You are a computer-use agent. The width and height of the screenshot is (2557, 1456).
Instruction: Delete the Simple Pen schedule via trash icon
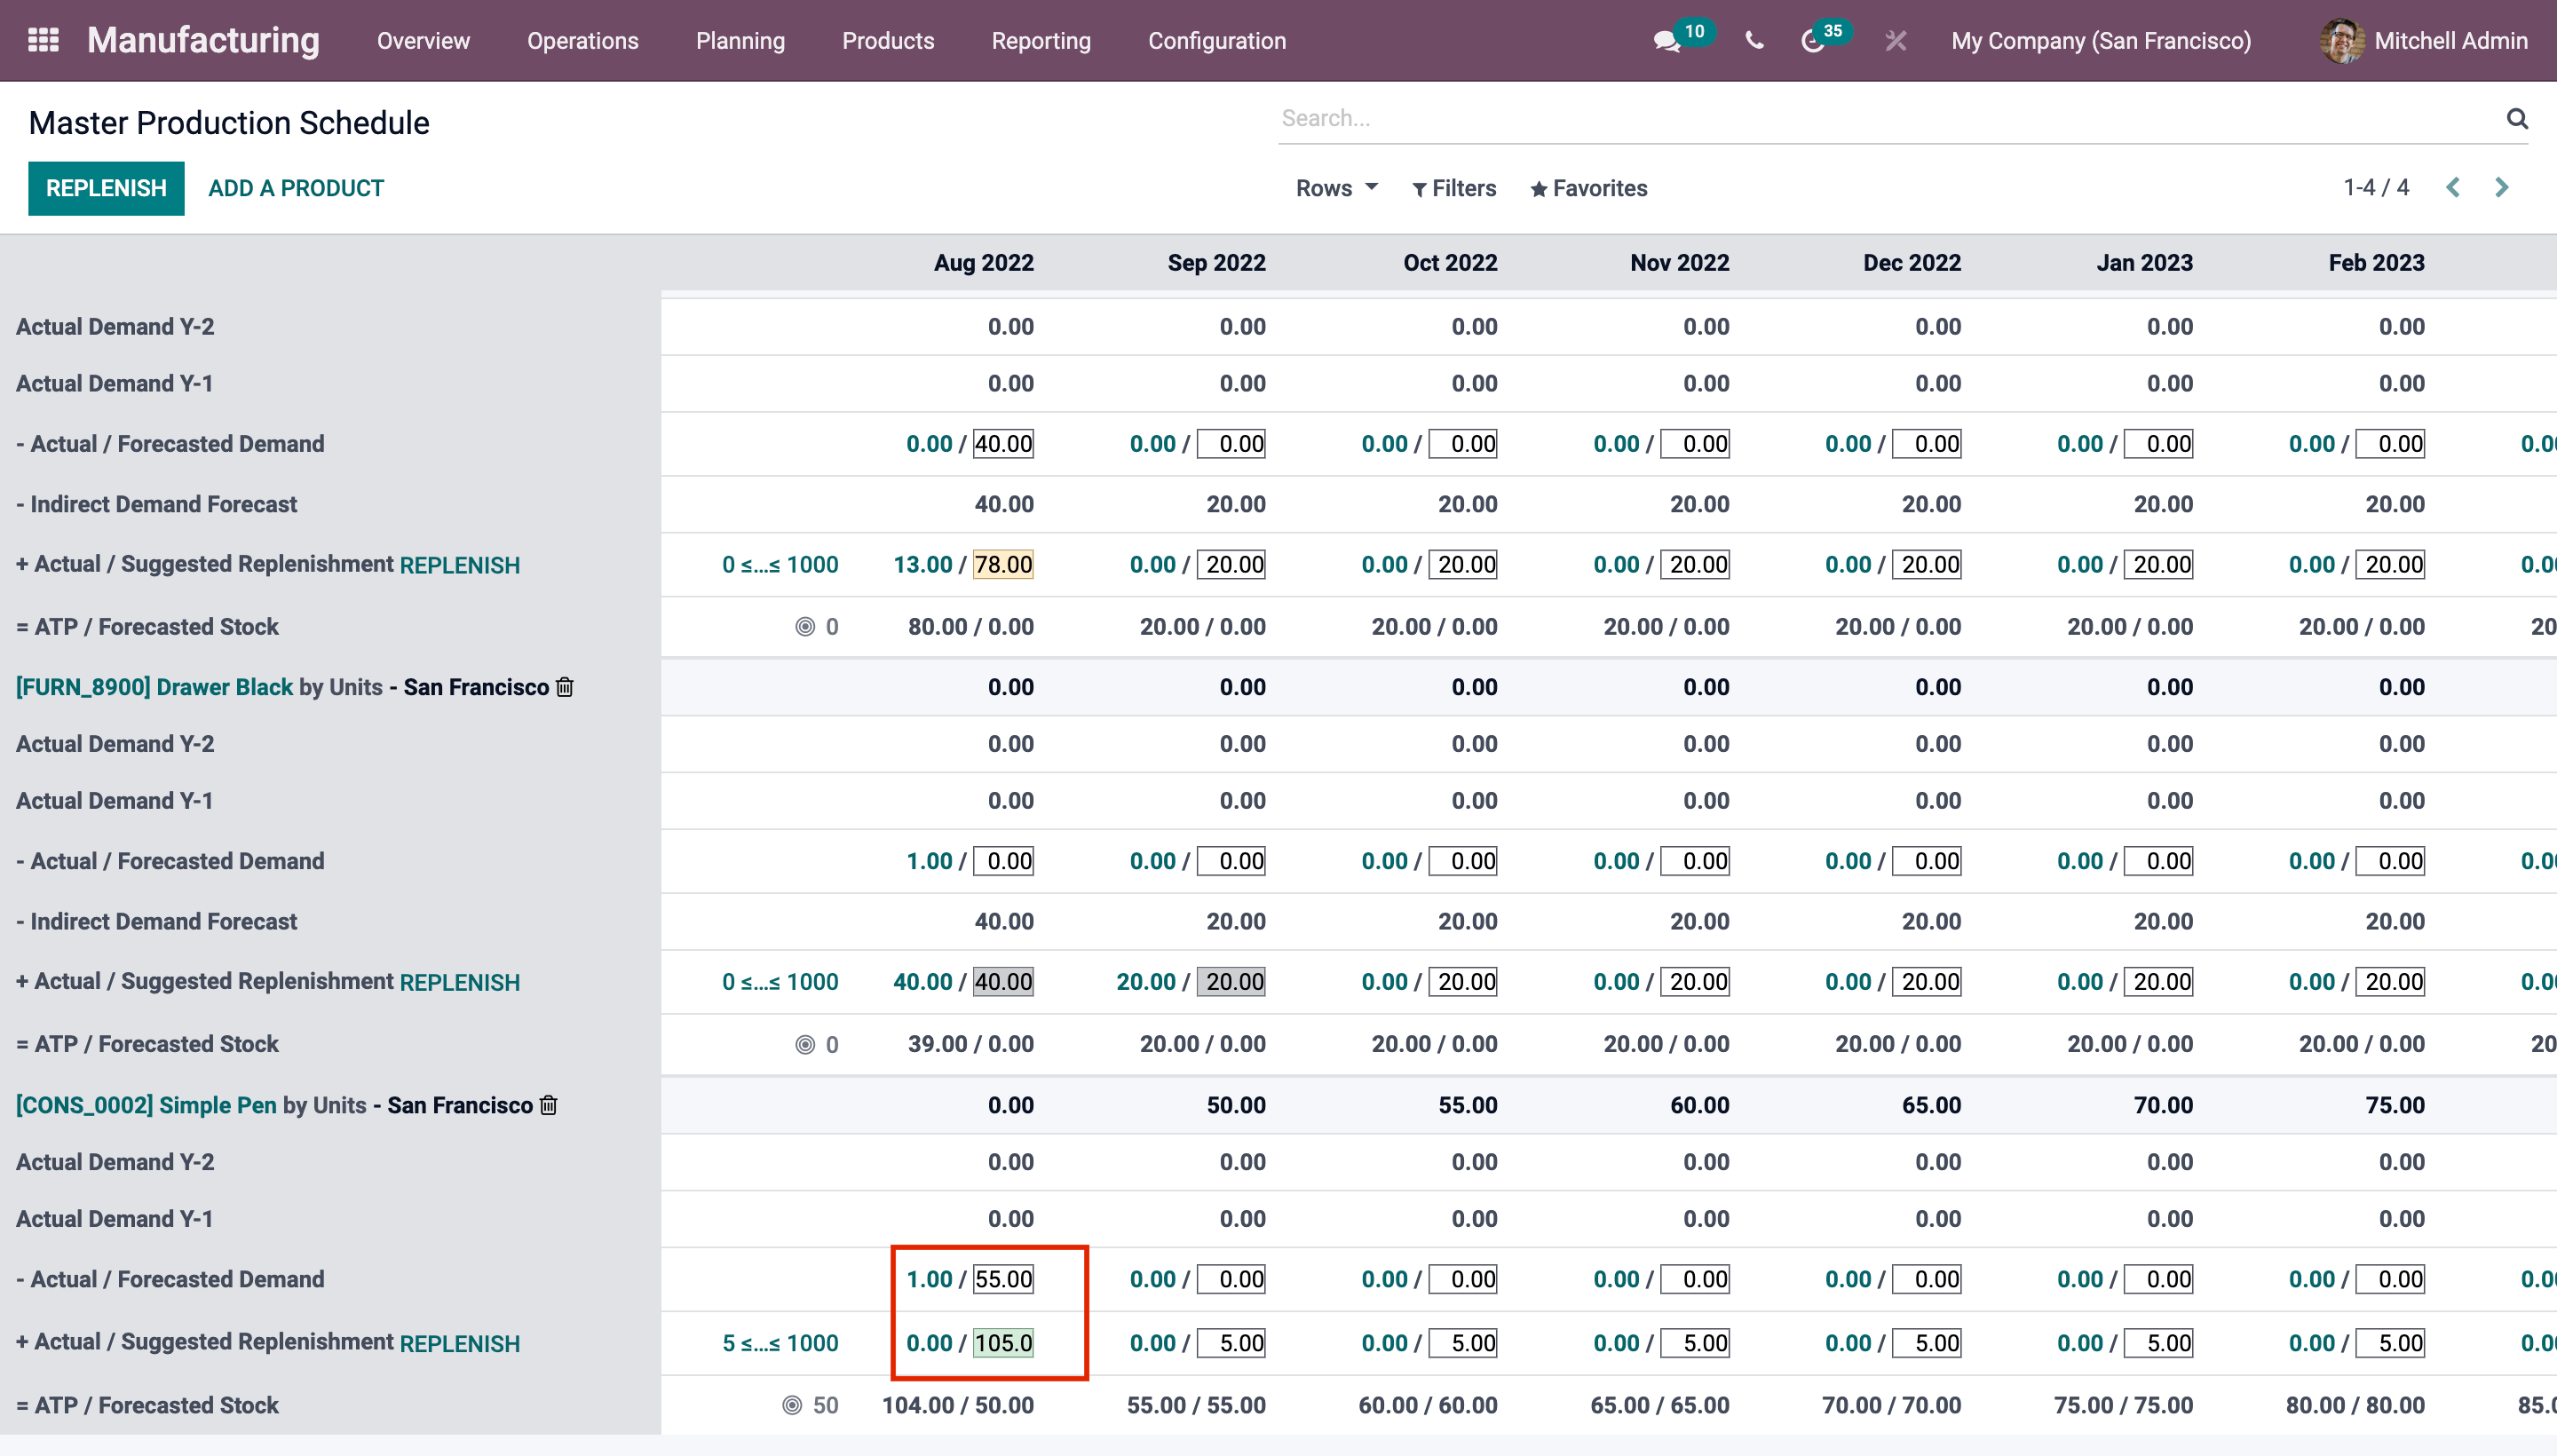(x=548, y=1105)
